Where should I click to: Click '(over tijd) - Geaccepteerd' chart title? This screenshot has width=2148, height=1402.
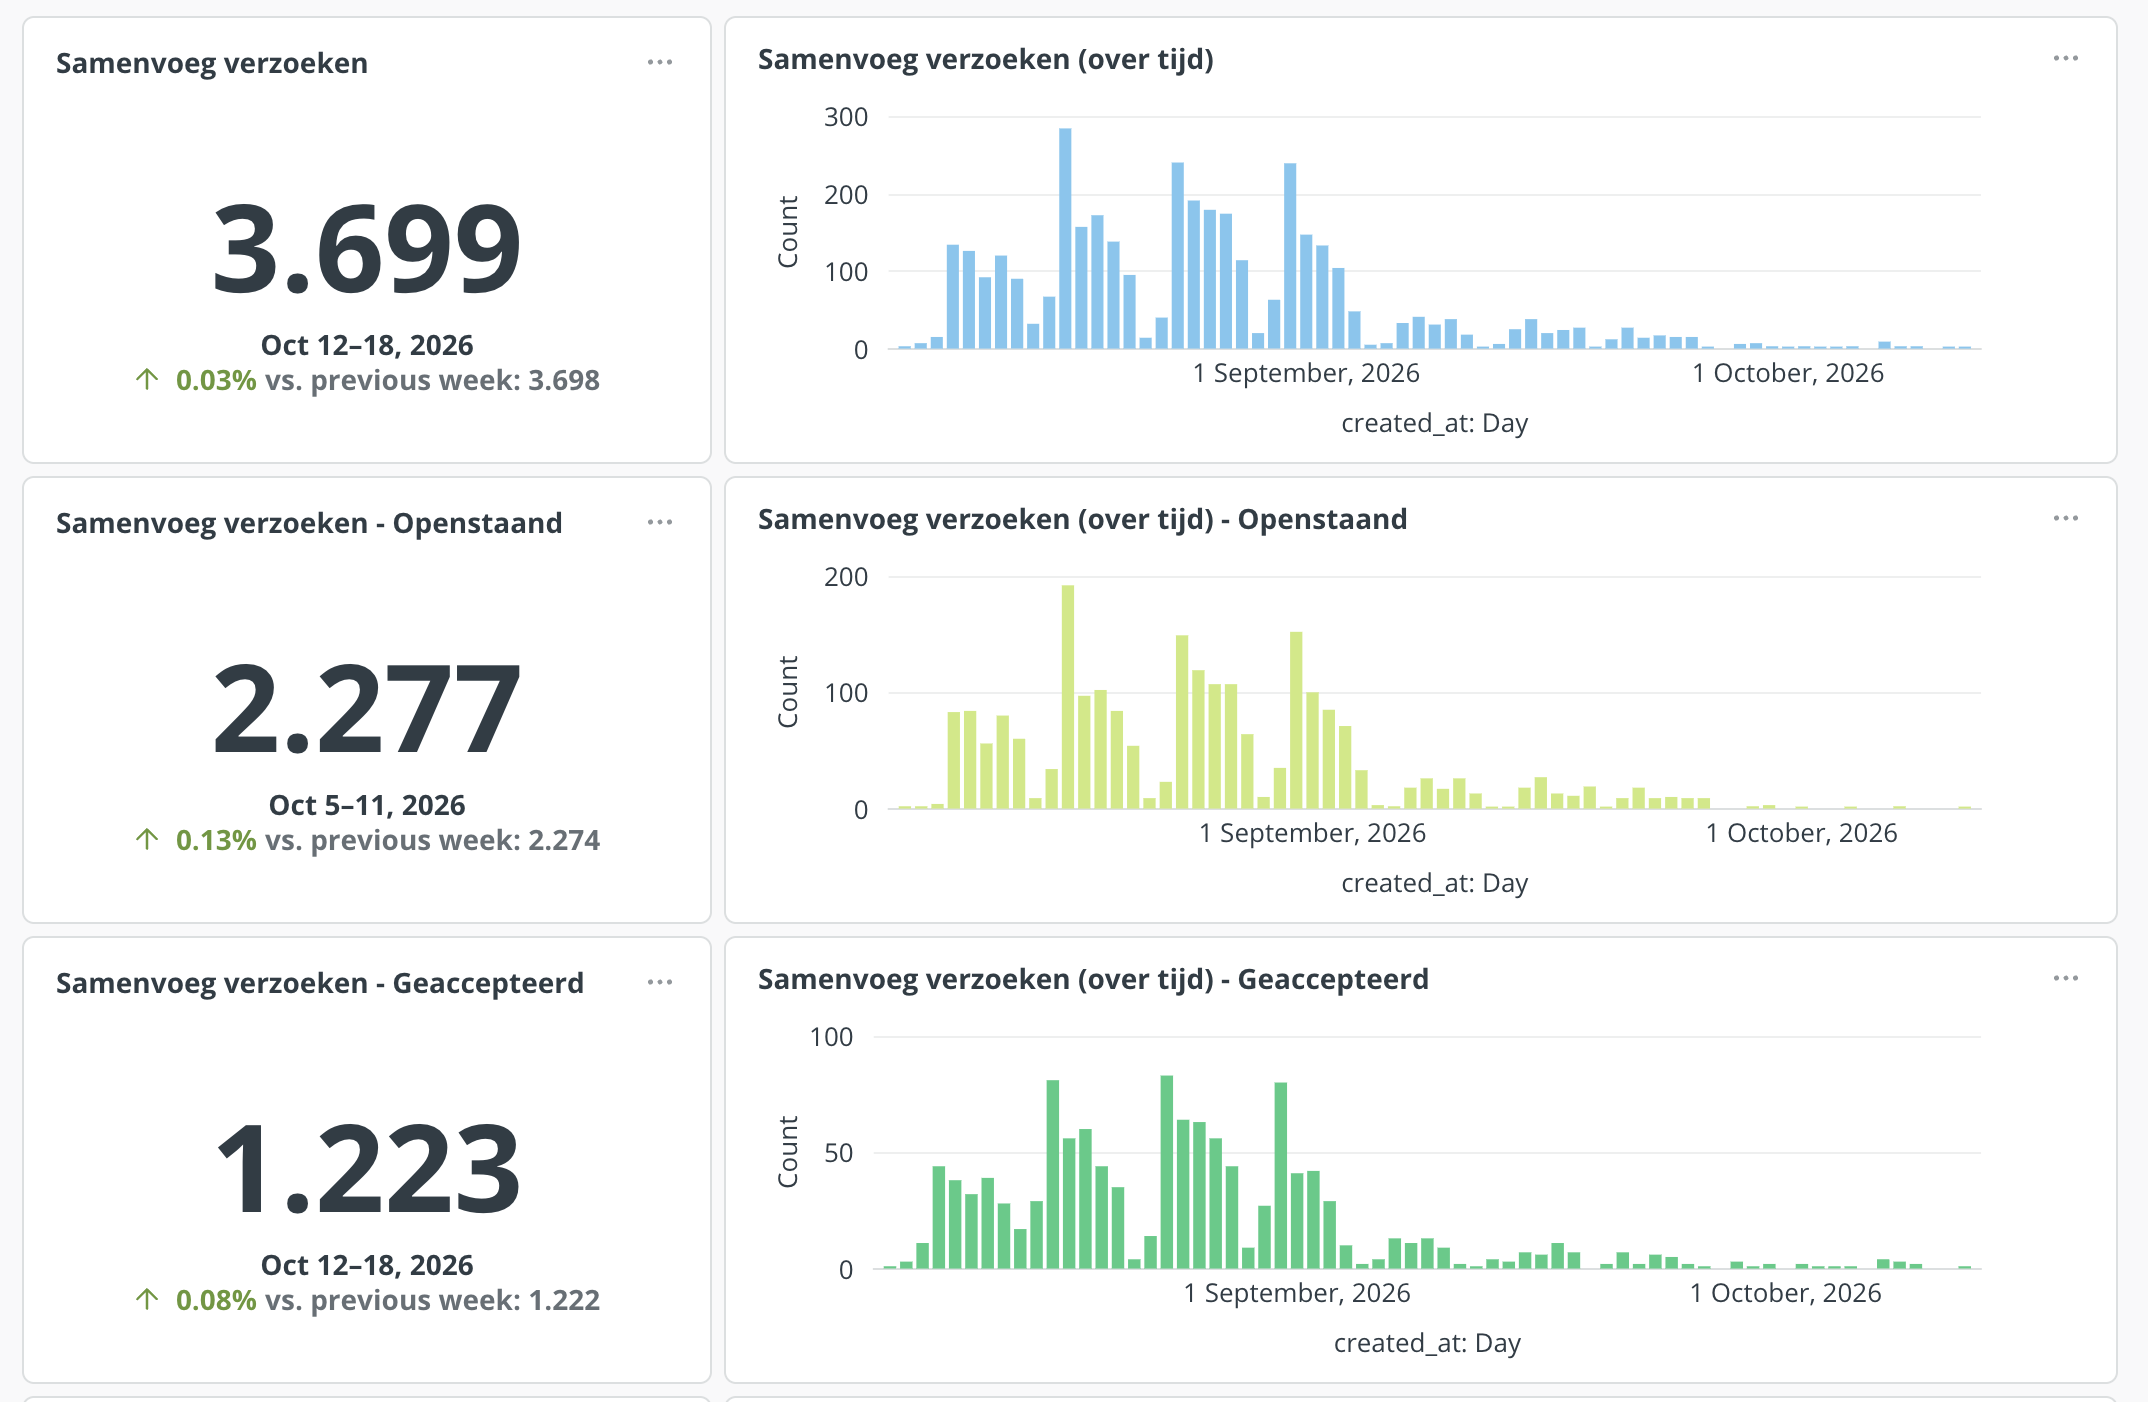click(x=1093, y=979)
